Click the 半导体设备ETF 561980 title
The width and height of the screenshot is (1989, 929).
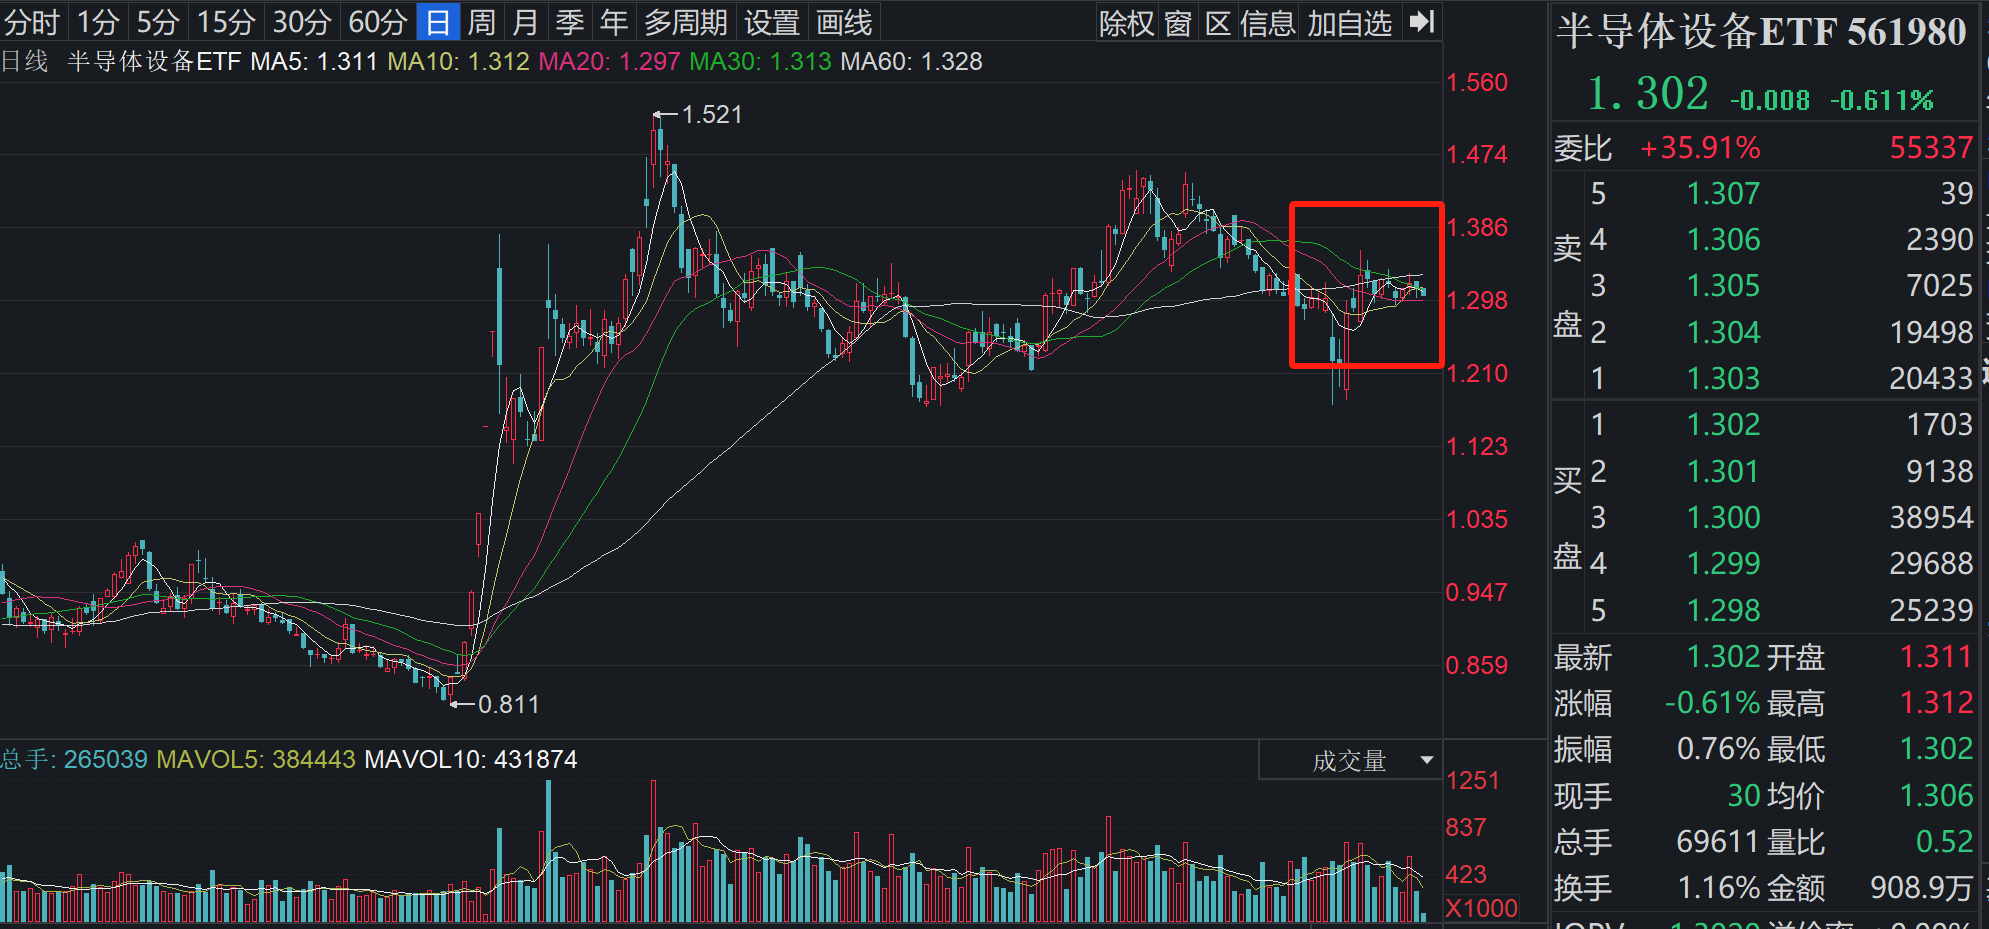[x=1761, y=32]
